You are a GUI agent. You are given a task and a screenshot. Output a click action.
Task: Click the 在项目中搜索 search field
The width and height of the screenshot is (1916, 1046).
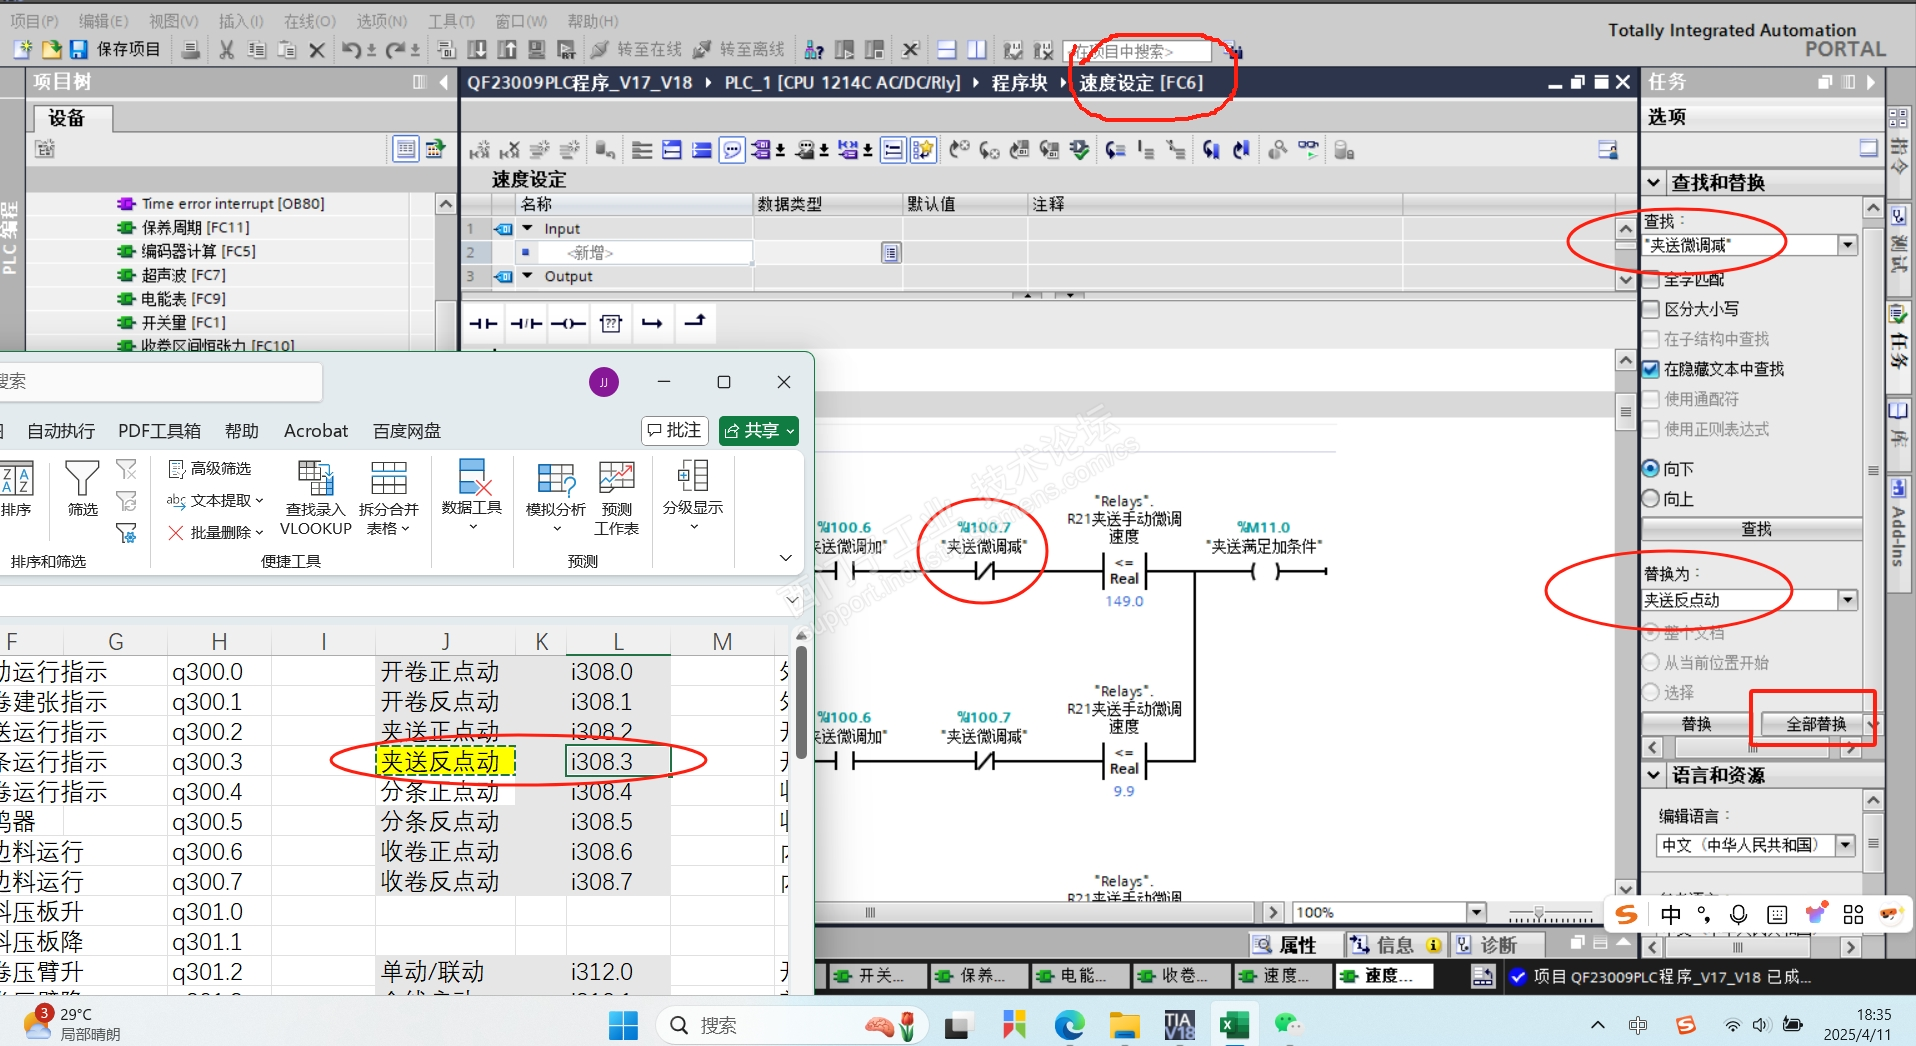[x=1137, y=51]
